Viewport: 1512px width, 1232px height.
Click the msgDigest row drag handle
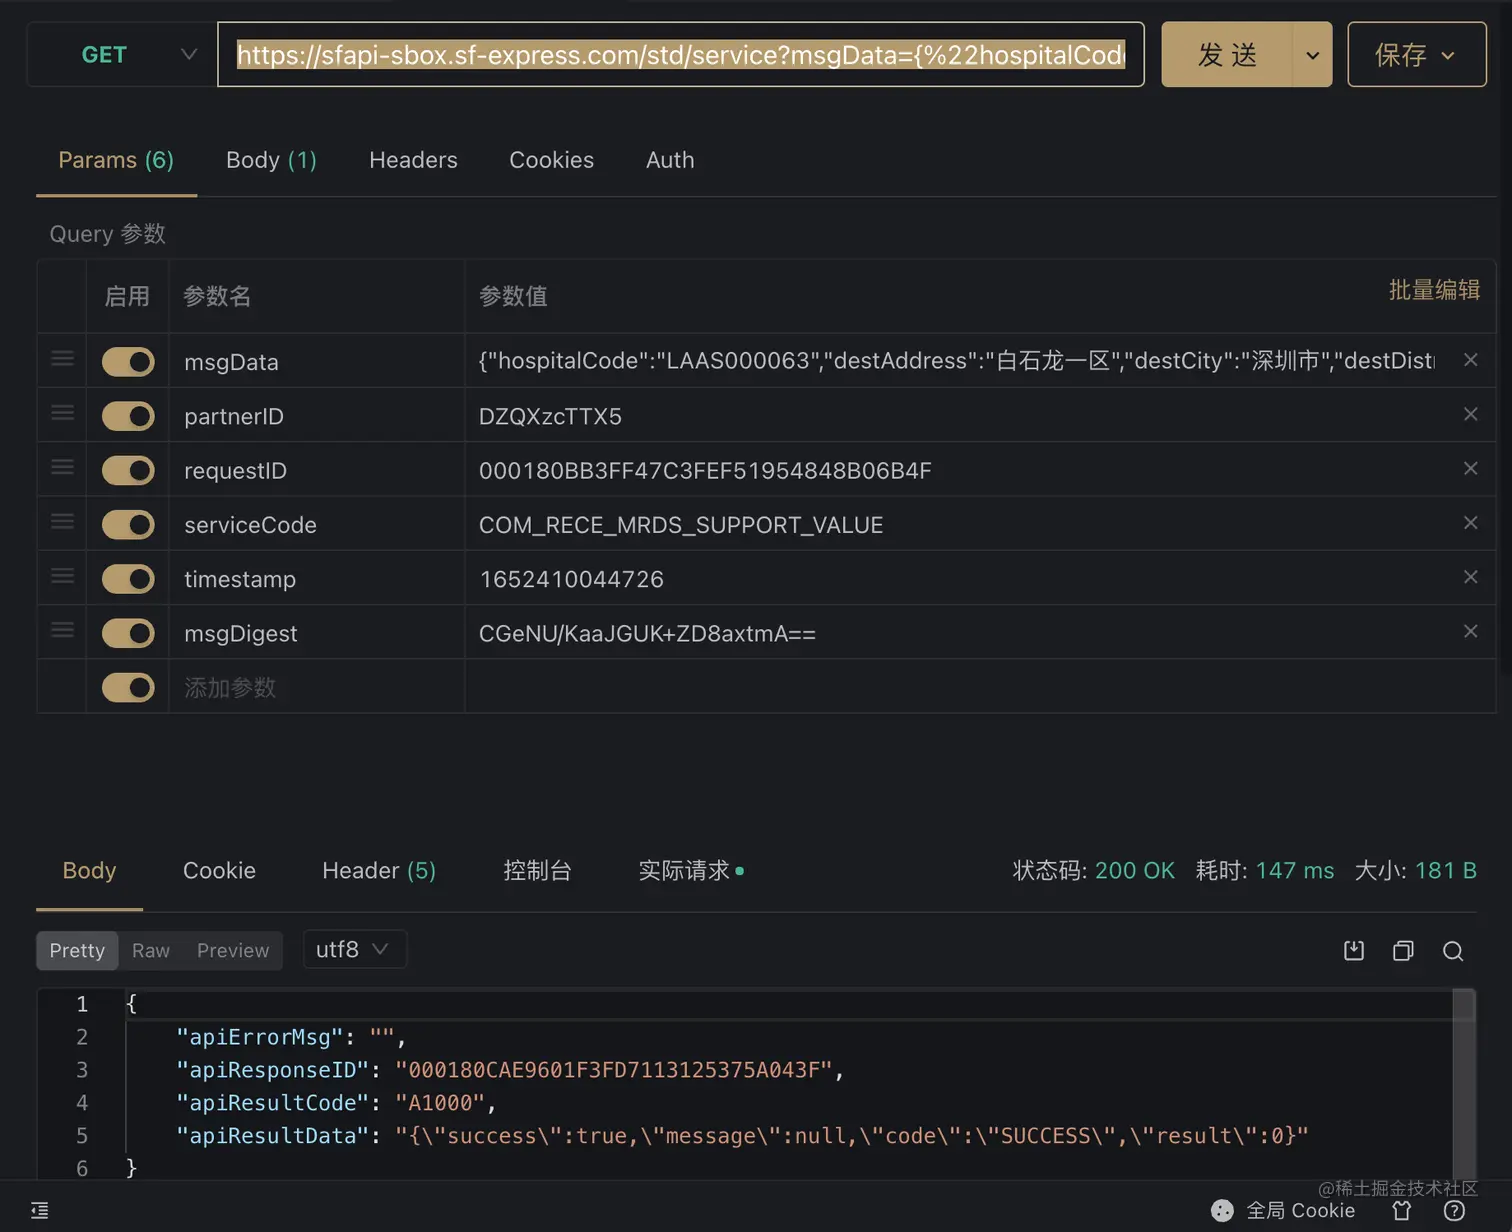62,629
